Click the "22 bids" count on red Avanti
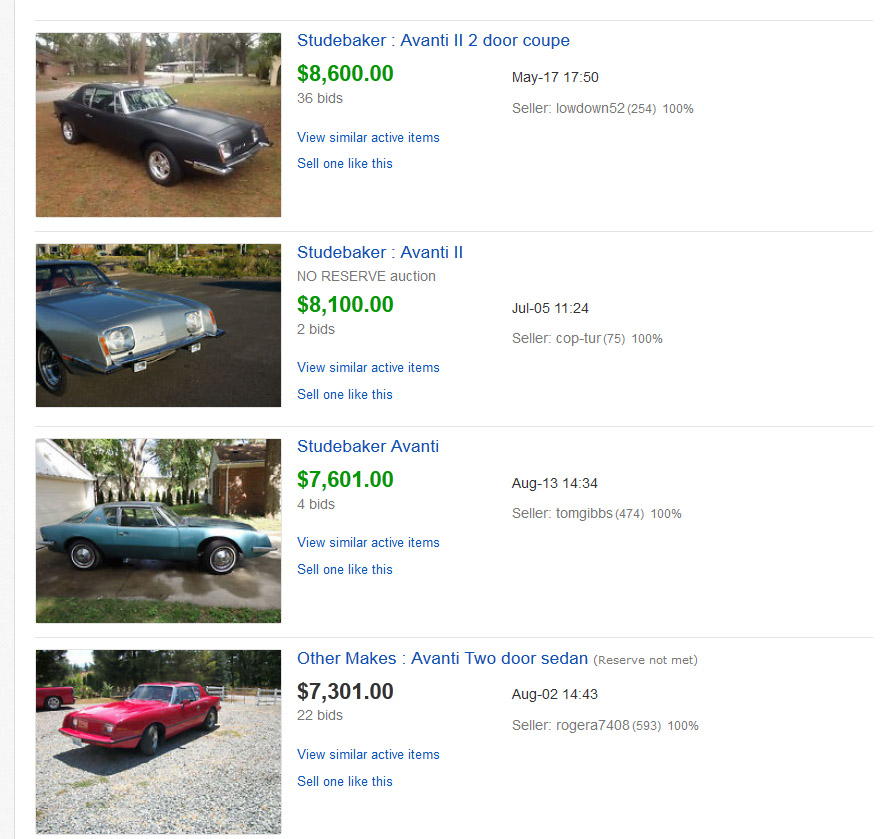The image size is (887, 839). click(320, 715)
